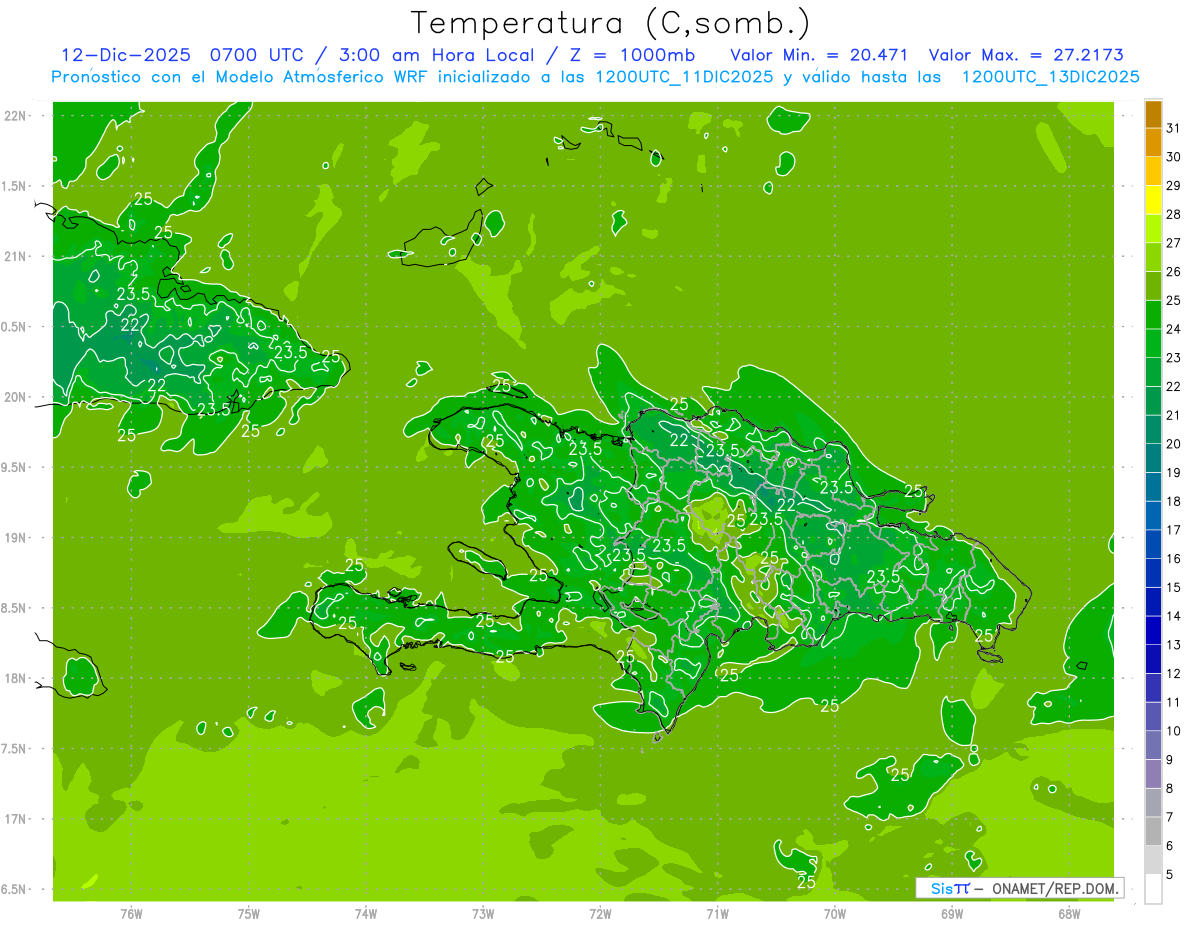Click the white bottom swatch below 5
This screenshot has width=1200, height=927.
click(1153, 889)
